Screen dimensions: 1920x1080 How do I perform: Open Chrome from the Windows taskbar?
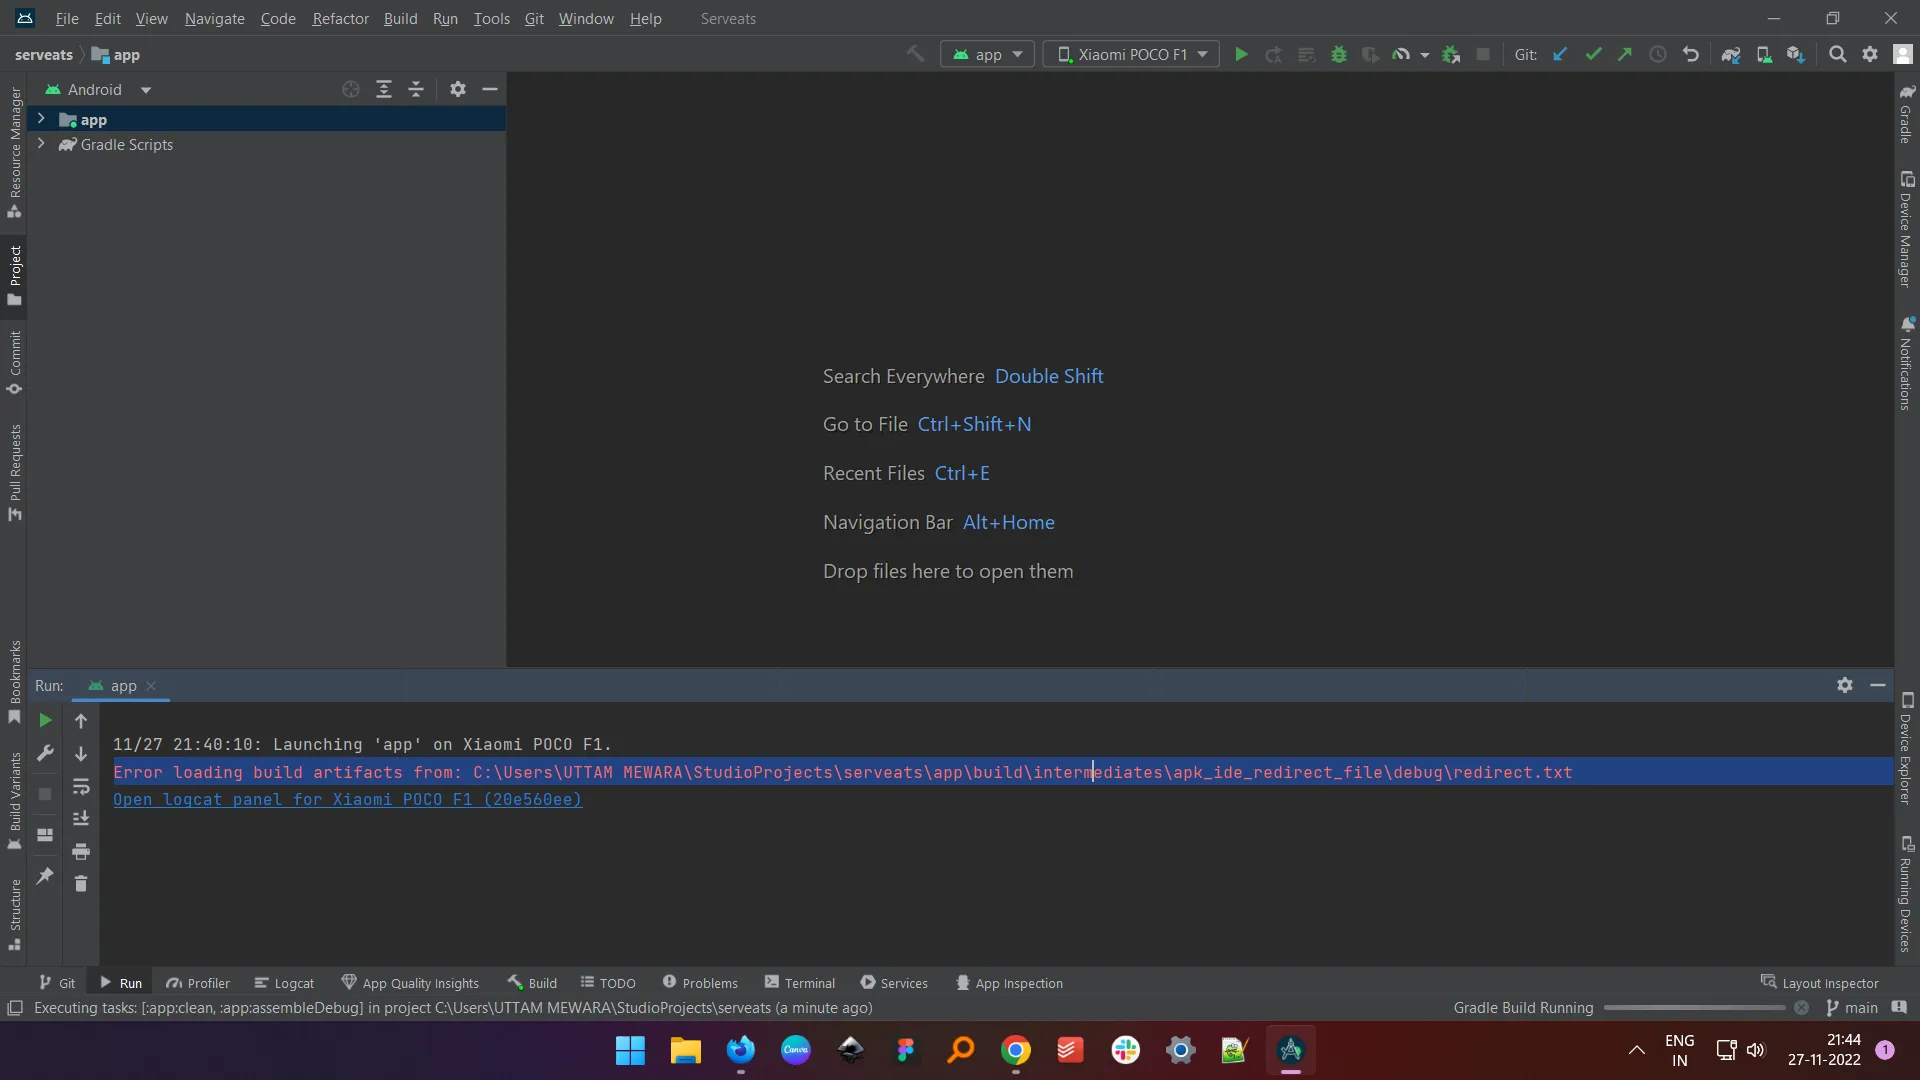[x=1016, y=1050]
